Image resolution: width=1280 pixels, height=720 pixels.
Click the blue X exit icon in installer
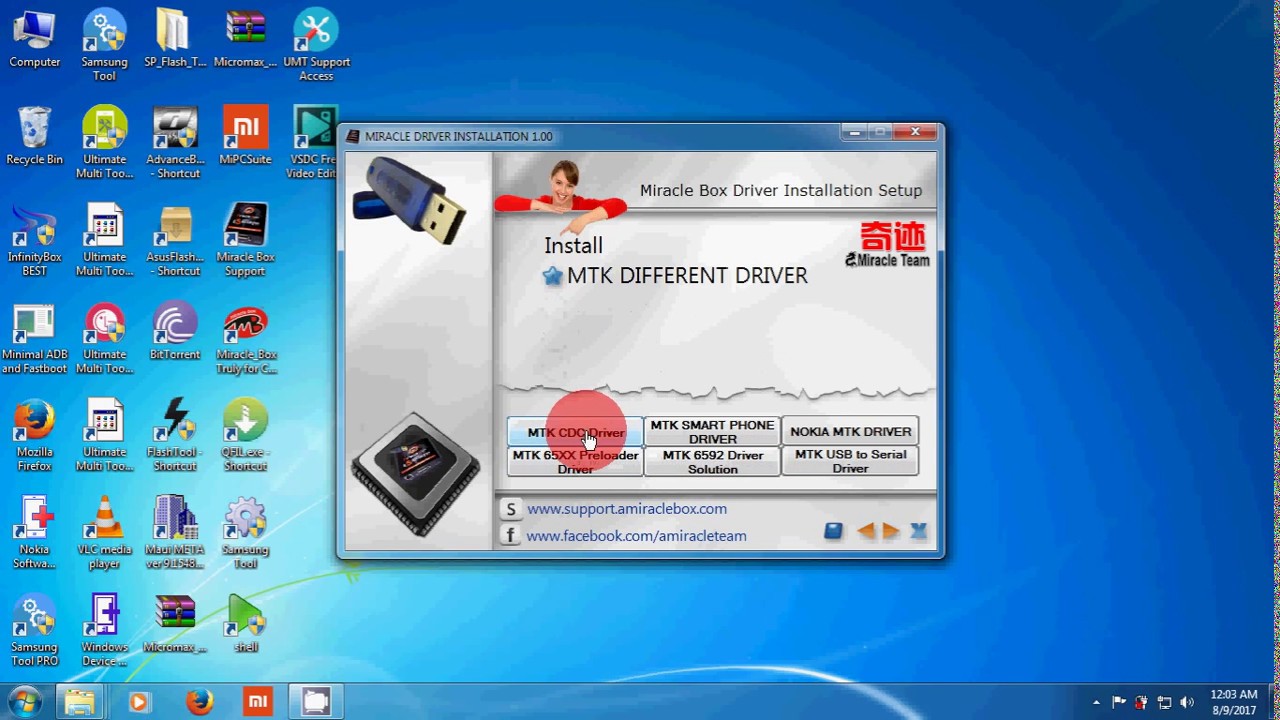pyautogui.click(x=919, y=531)
